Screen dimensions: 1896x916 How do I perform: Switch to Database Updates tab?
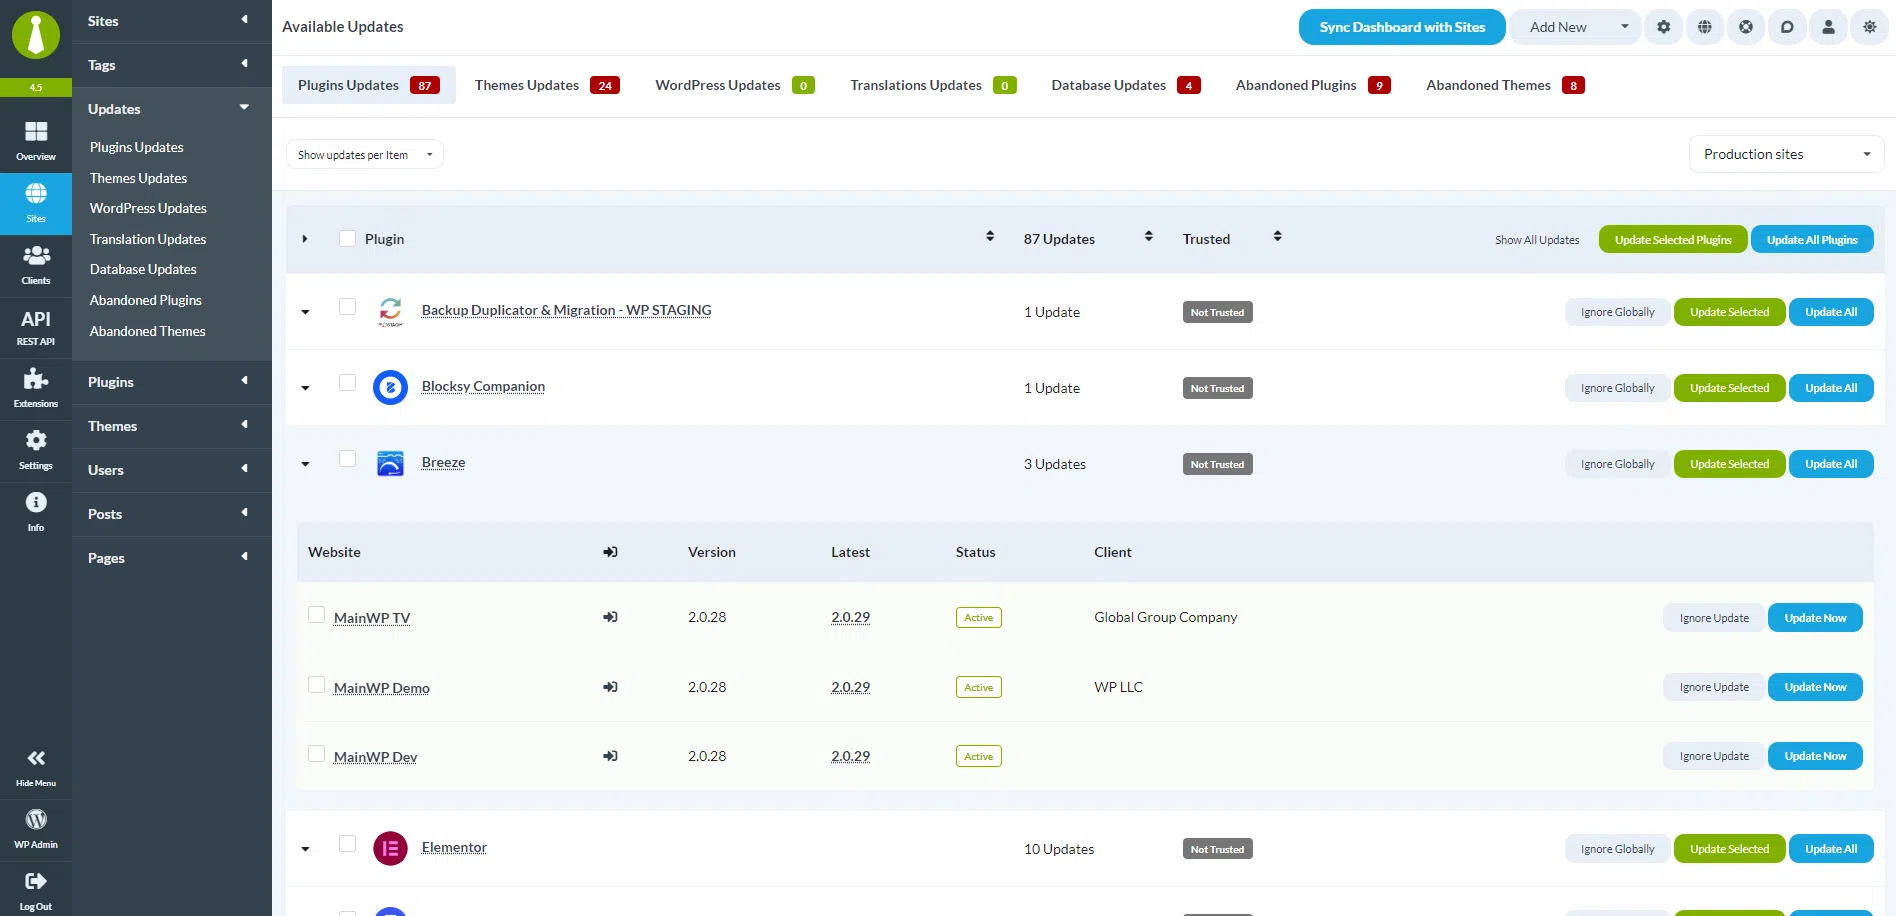(1125, 85)
